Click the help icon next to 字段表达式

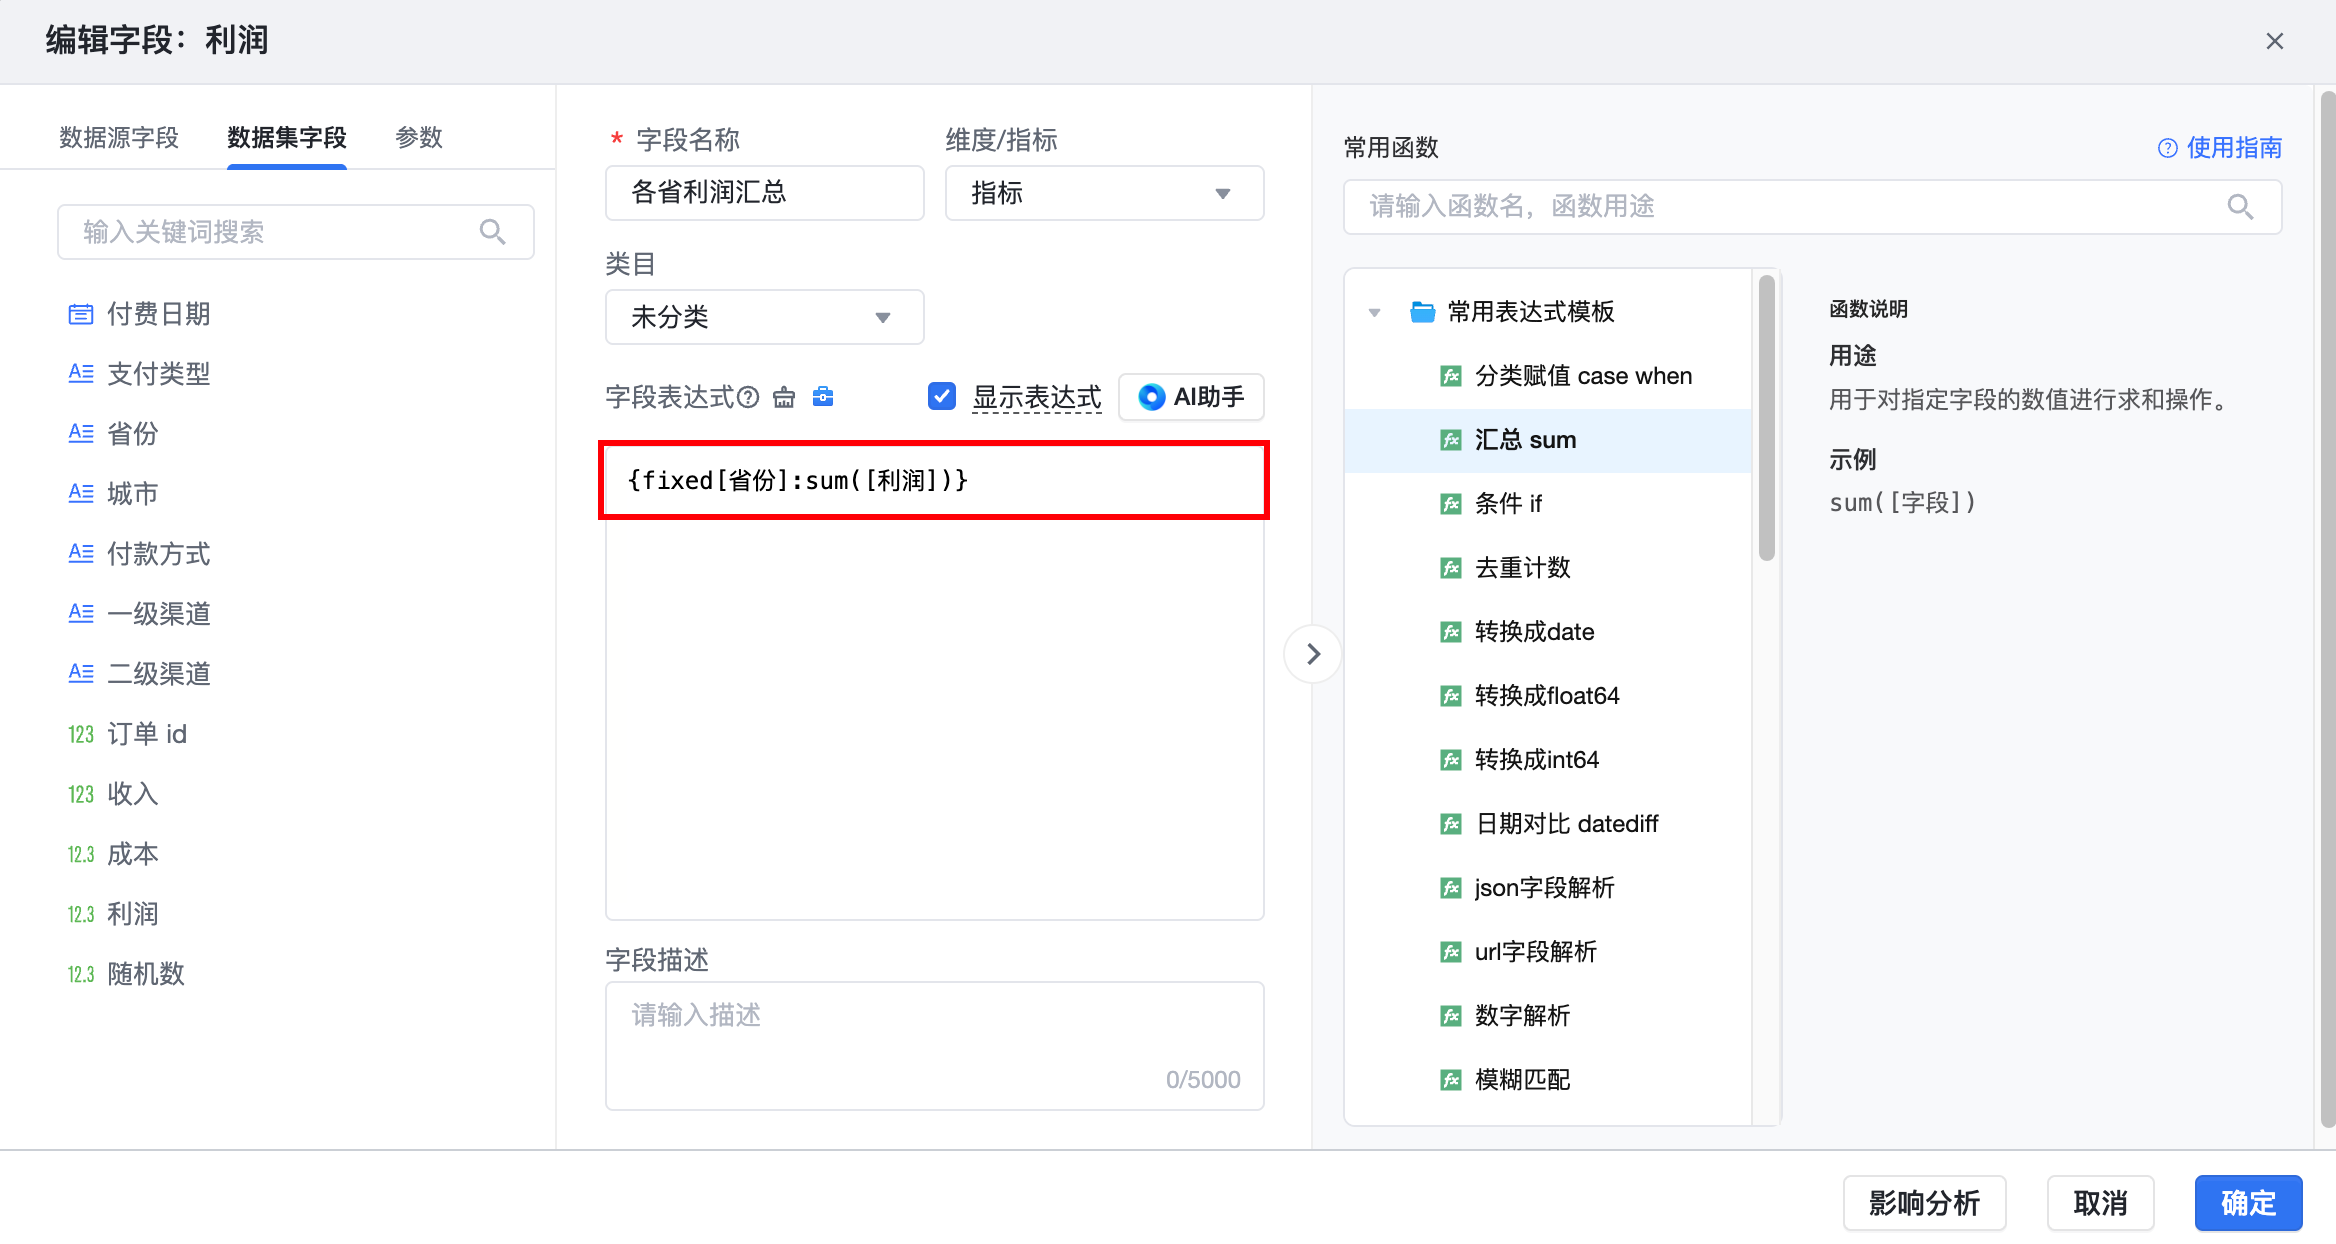coord(748,398)
